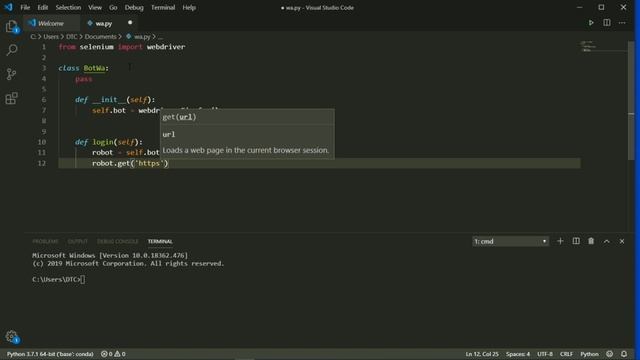Open the Source Control view
The width and height of the screenshot is (640, 360).
(11, 74)
